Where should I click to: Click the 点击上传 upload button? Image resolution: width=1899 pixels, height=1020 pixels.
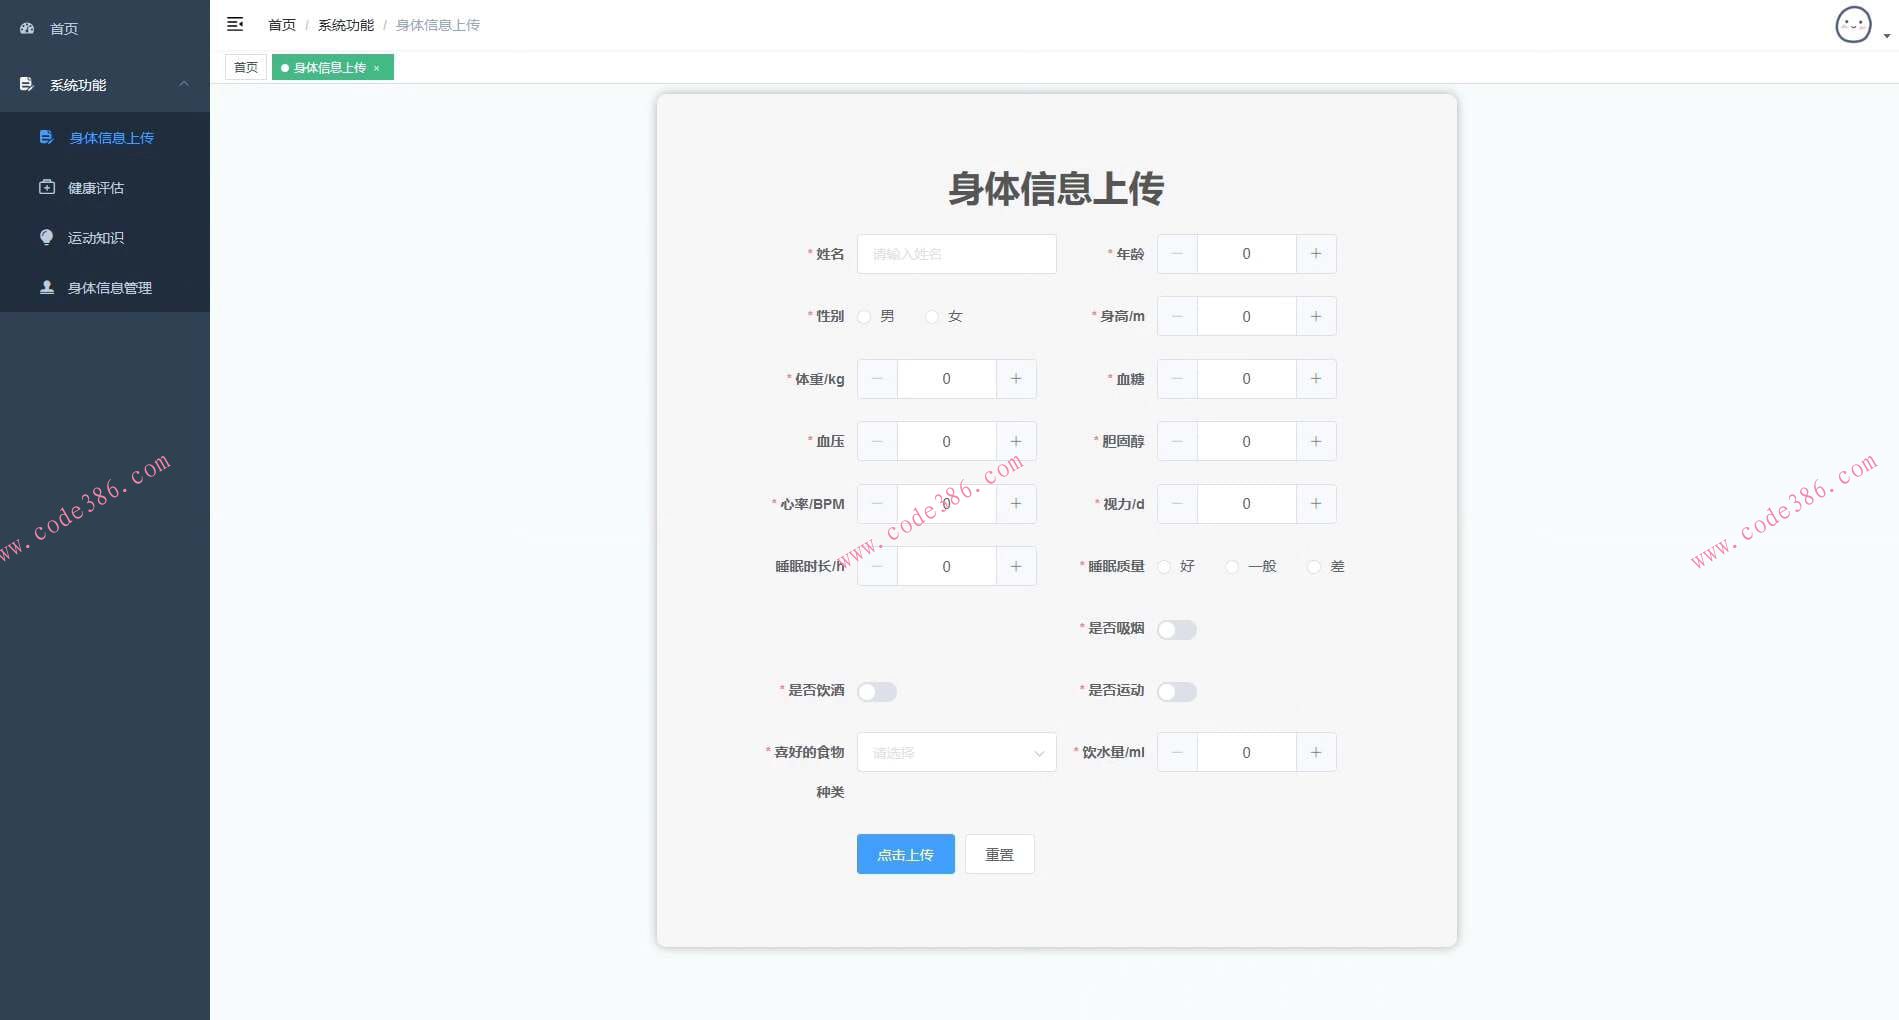pos(904,854)
